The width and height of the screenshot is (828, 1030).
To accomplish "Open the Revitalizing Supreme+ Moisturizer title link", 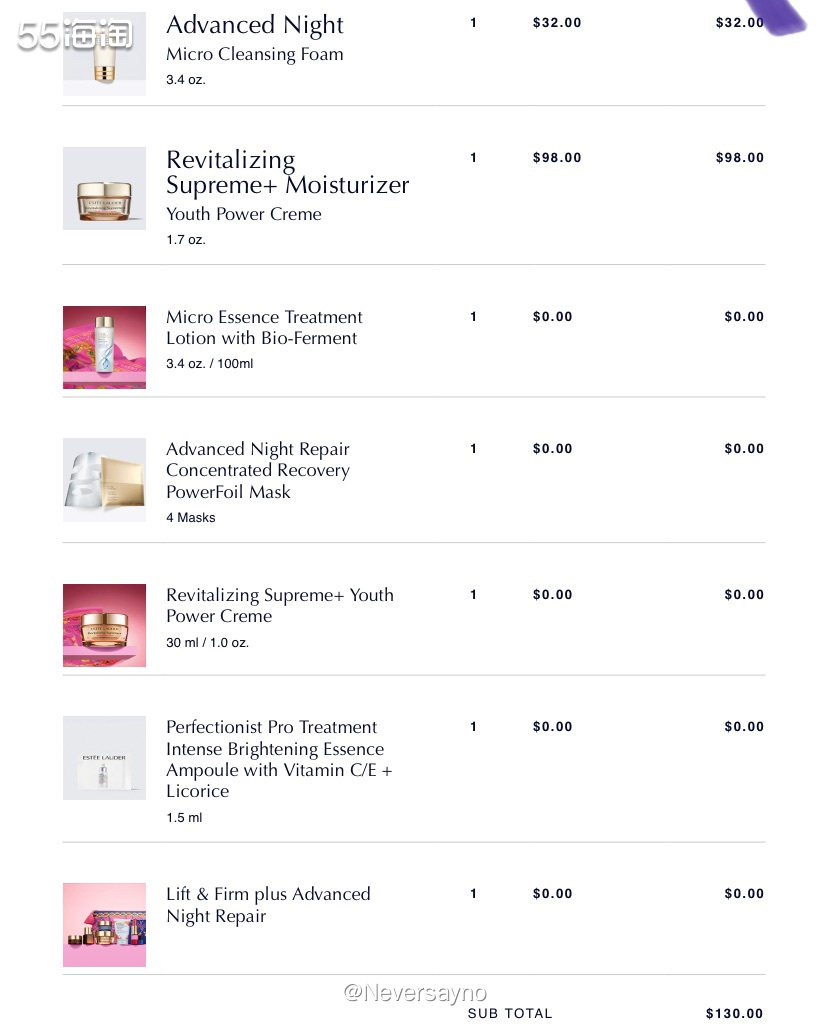I will [287, 172].
